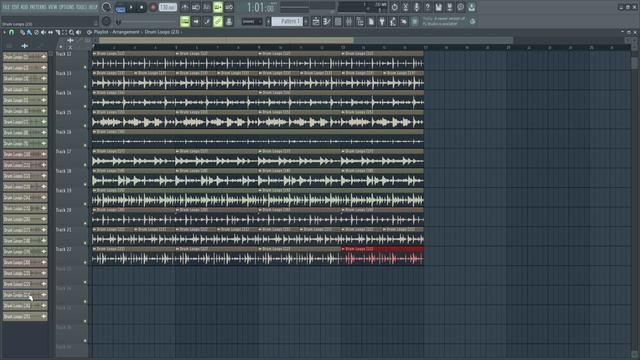
Task: Open the channel rack view icon
Action: (338, 21)
